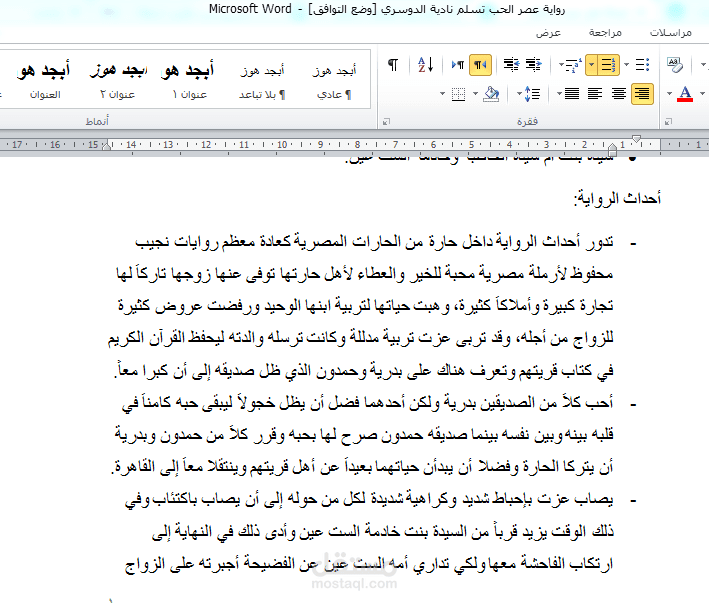Click the أنماط group label

tap(97, 121)
